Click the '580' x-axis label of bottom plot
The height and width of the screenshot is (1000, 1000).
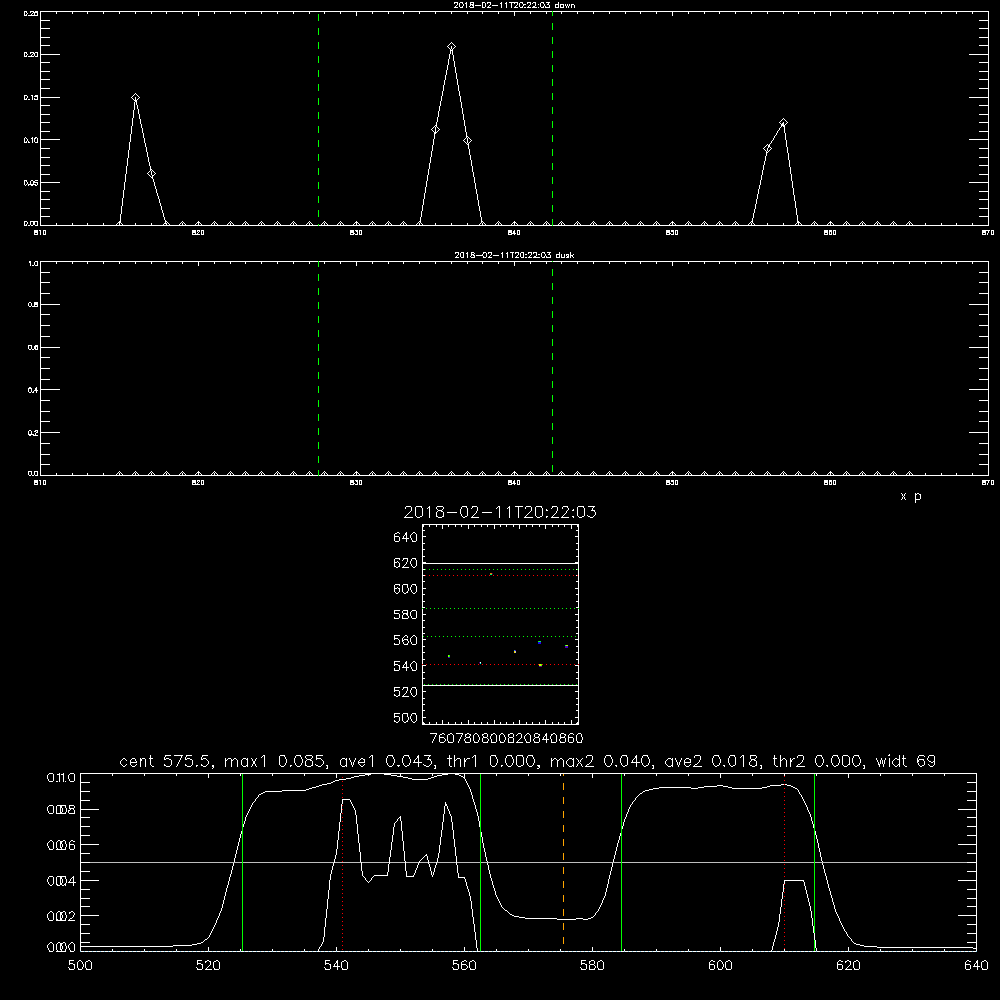[x=592, y=966]
